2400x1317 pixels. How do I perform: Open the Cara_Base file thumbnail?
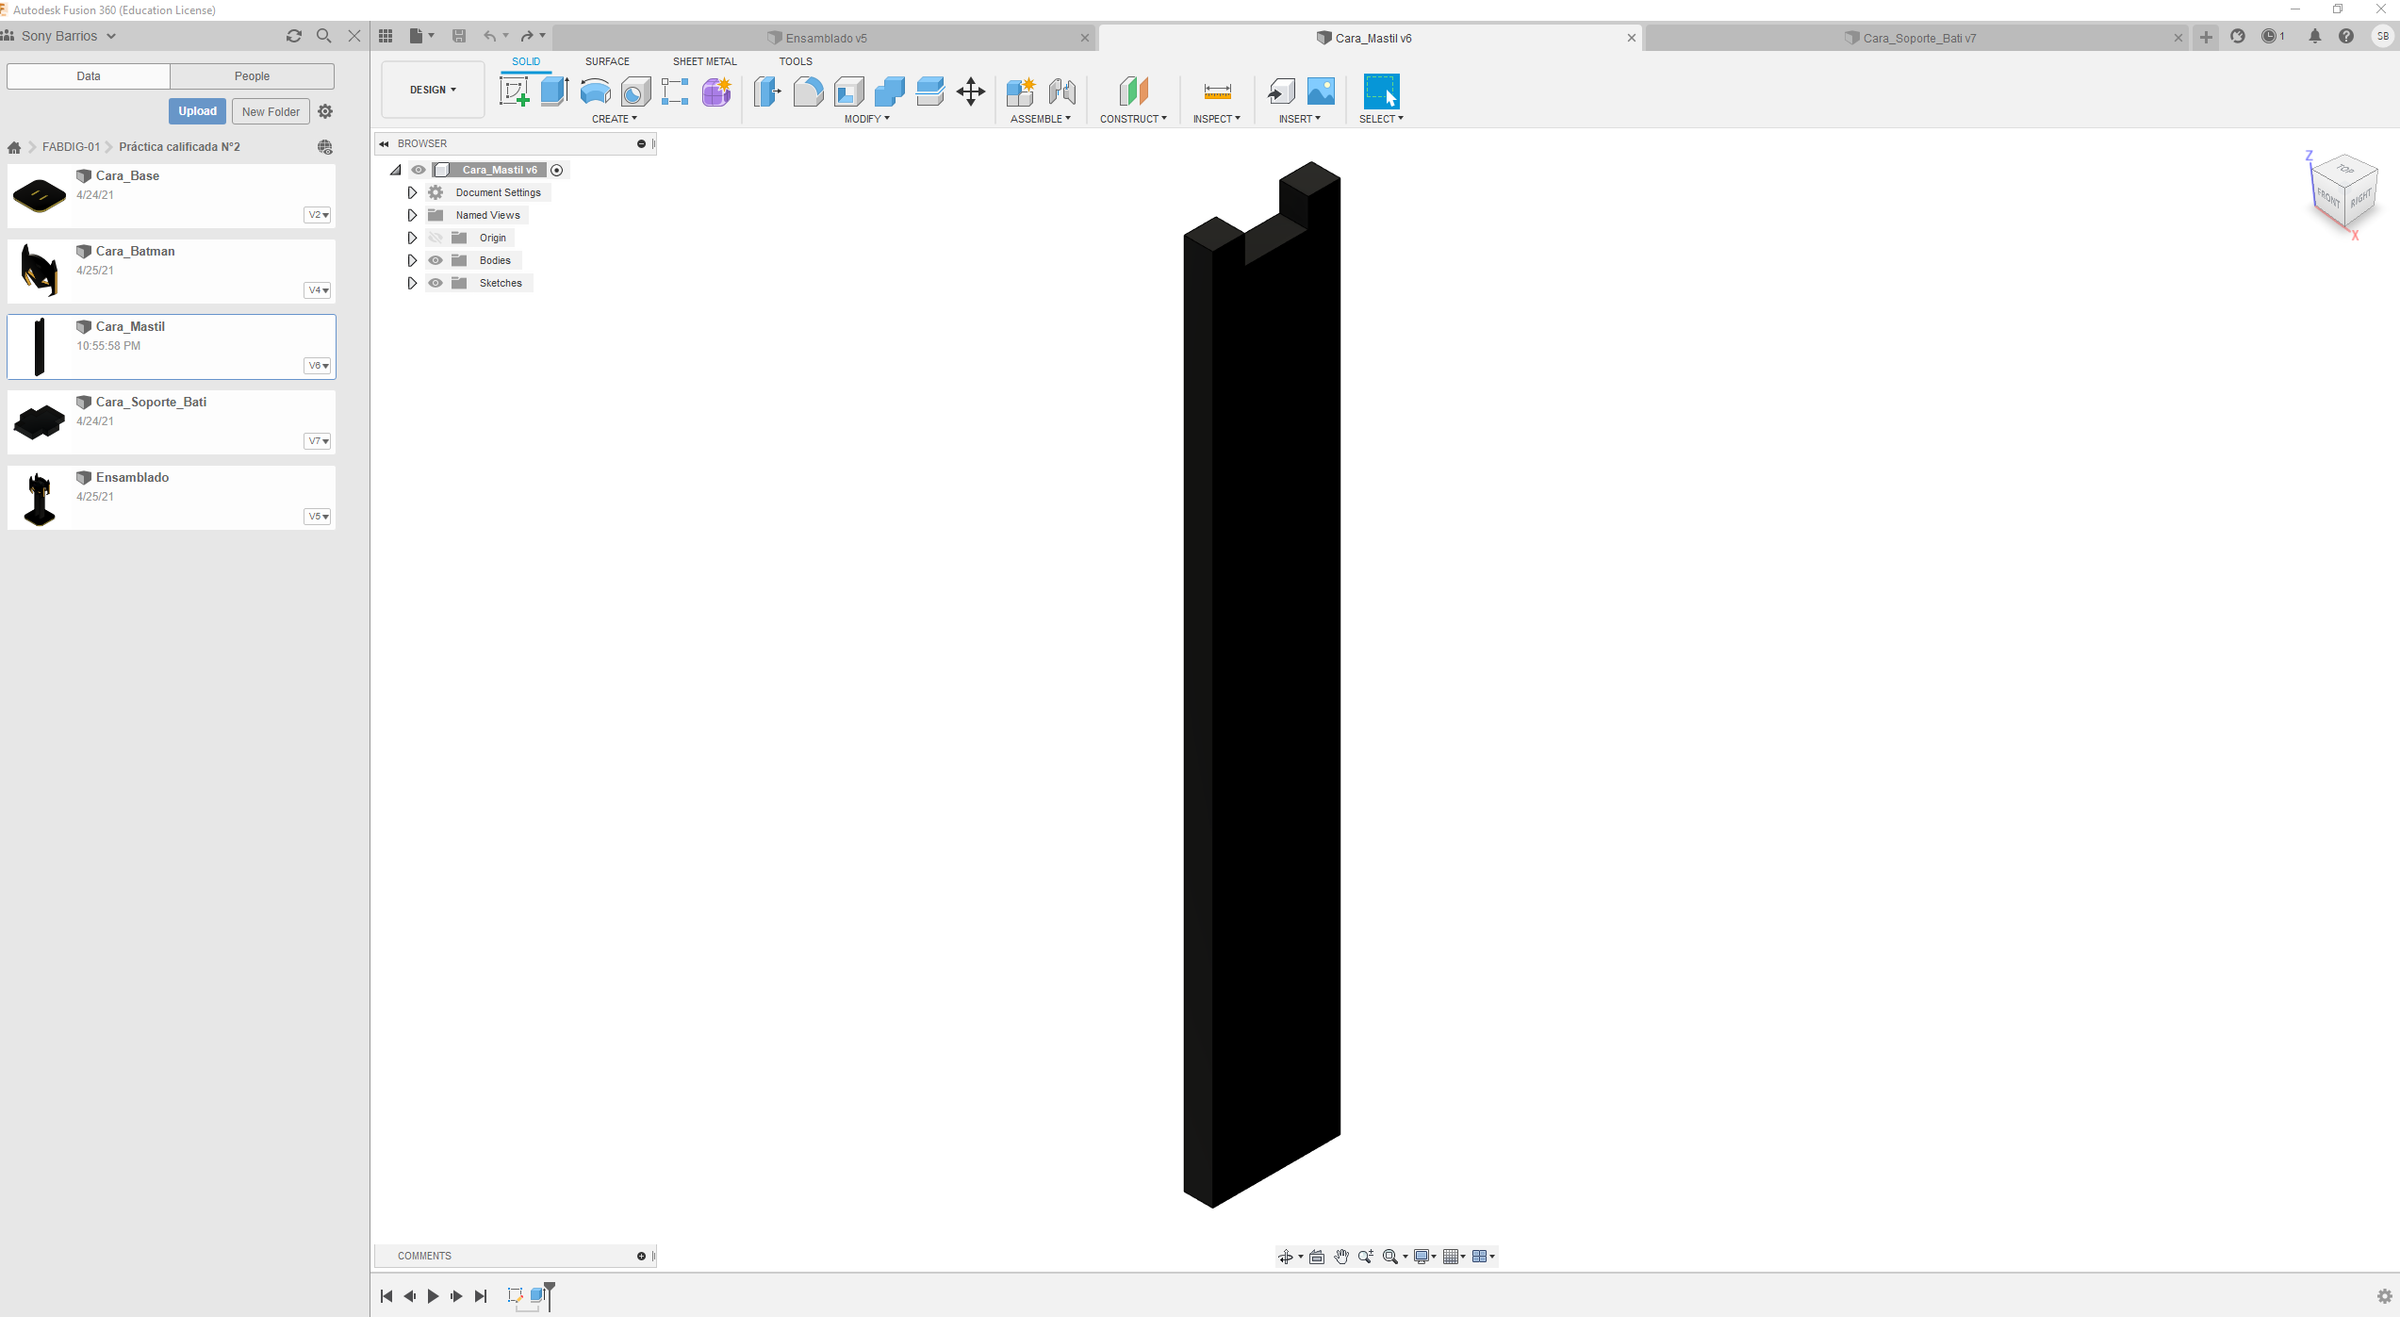[x=39, y=195]
